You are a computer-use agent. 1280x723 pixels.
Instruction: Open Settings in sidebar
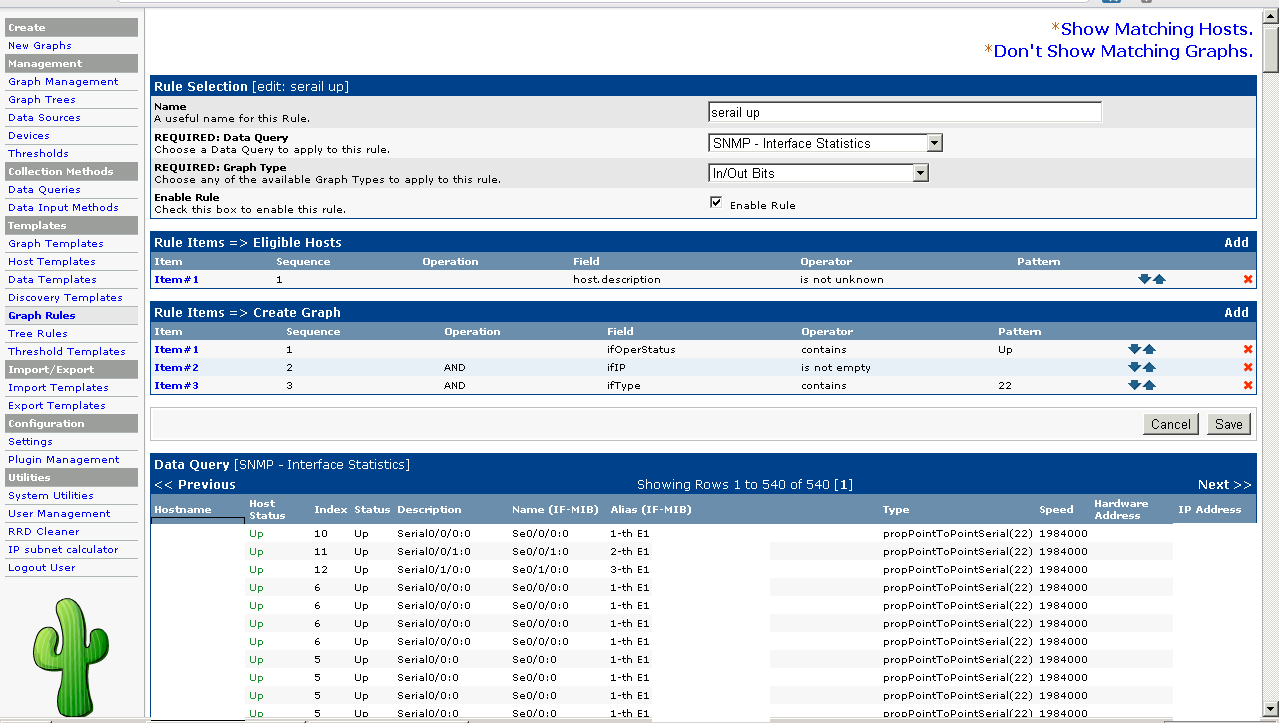[x=30, y=442]
